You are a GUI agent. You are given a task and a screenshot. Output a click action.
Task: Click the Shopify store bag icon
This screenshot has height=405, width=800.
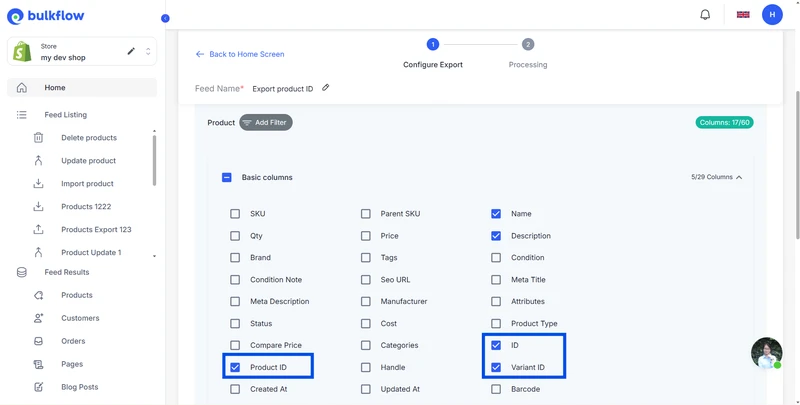click(x=22, y=52)
